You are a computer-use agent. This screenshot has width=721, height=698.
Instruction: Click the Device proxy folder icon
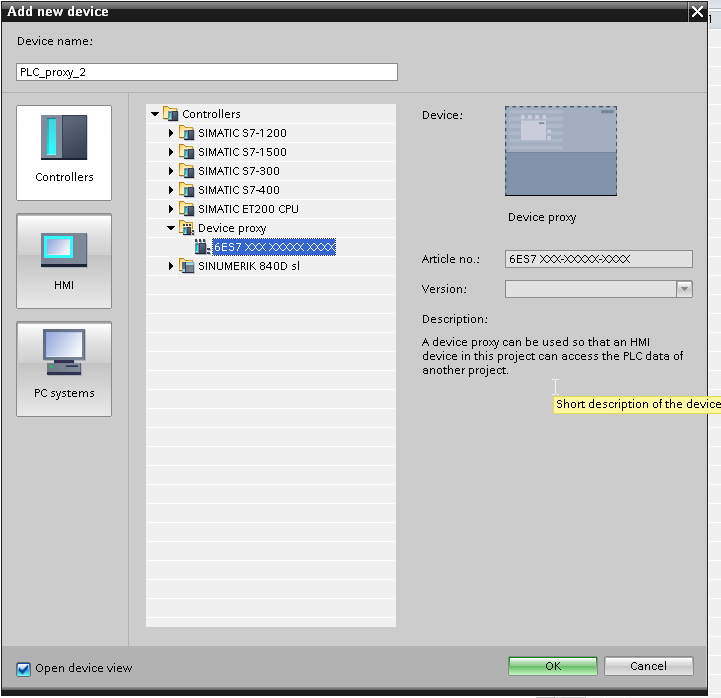click(187, 228)
